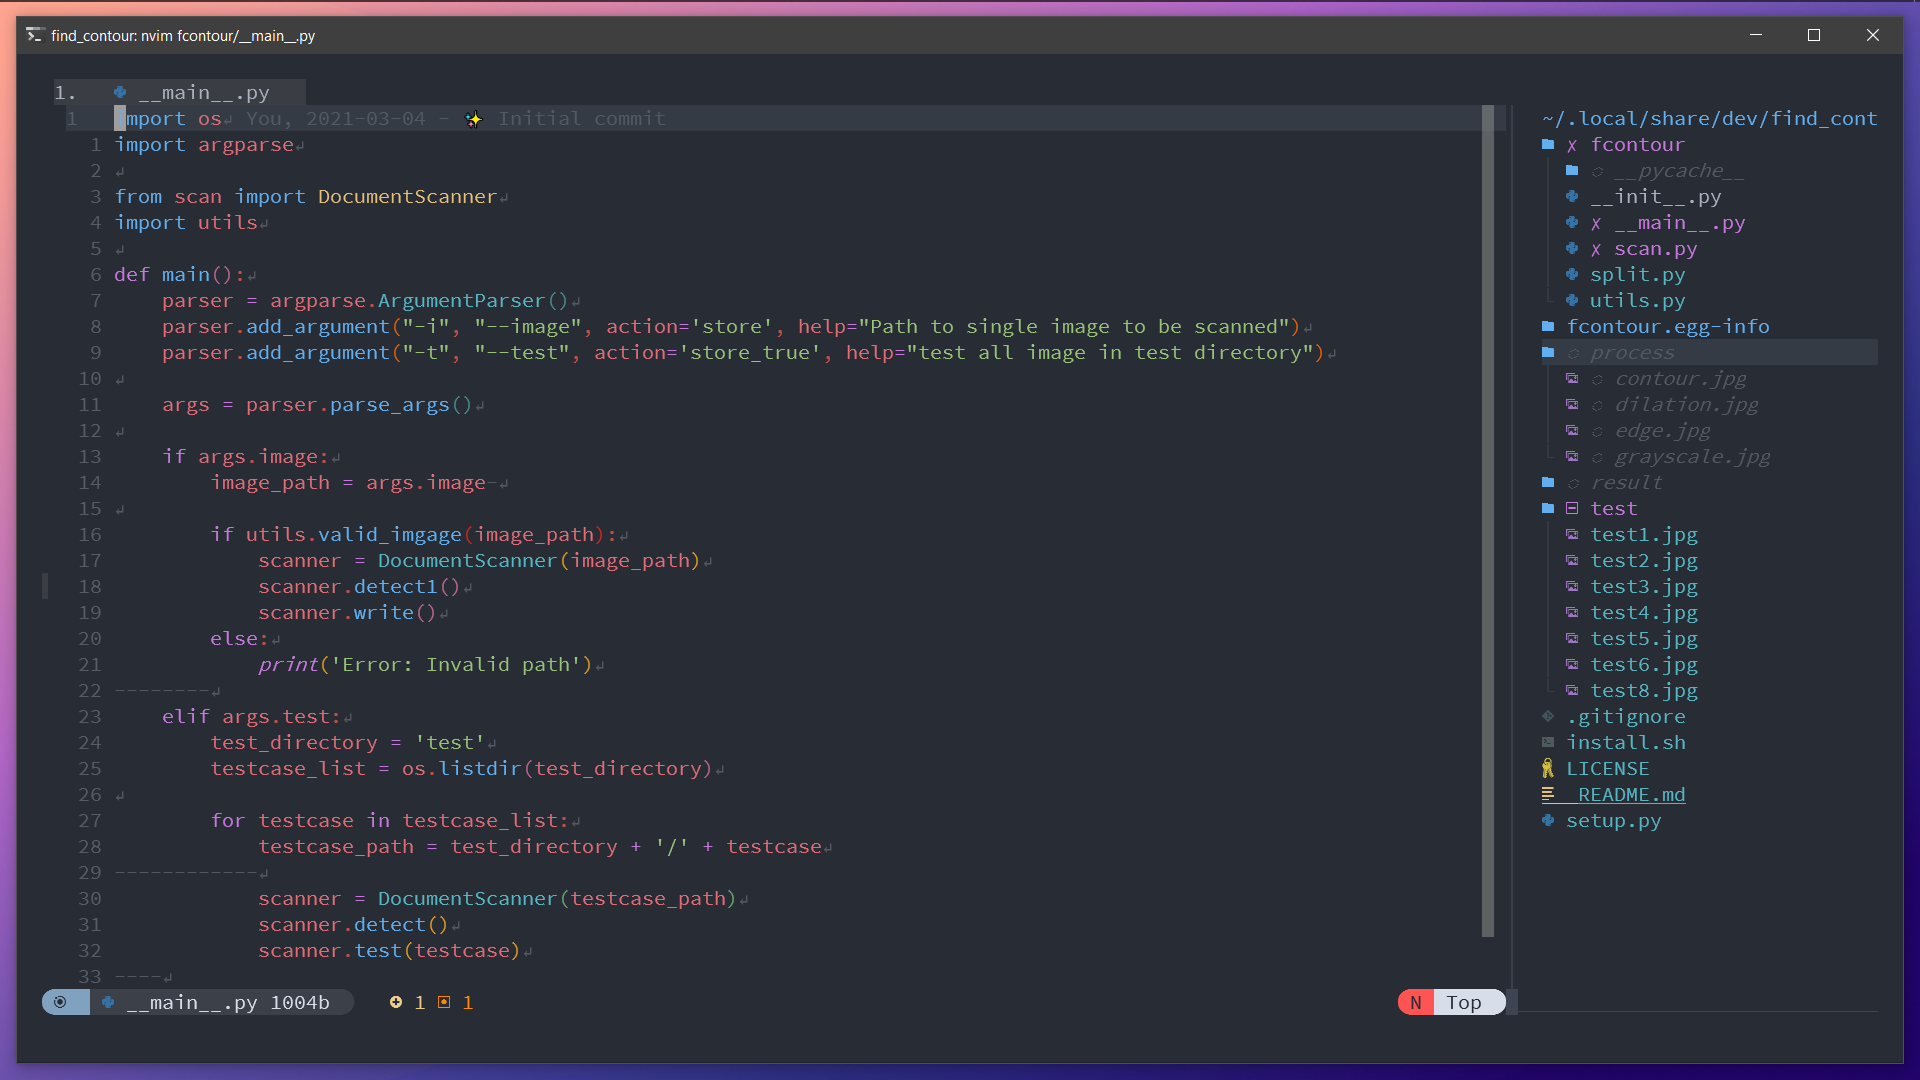Image resolution: width=1920 pixels, height=1080 pixels.
Task: Click the diagnostics warning icon in statusline
Action: (444, 1002)
